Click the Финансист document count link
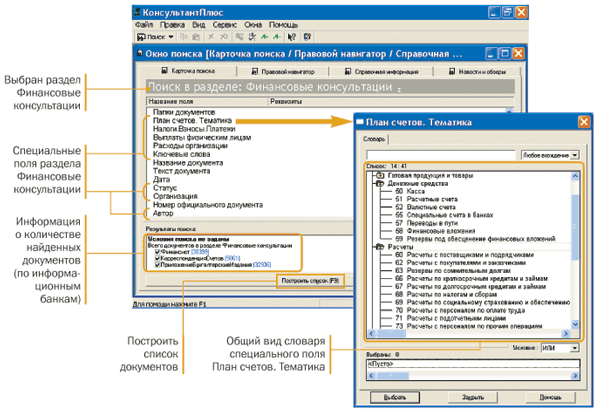 (x=200, y=252)
